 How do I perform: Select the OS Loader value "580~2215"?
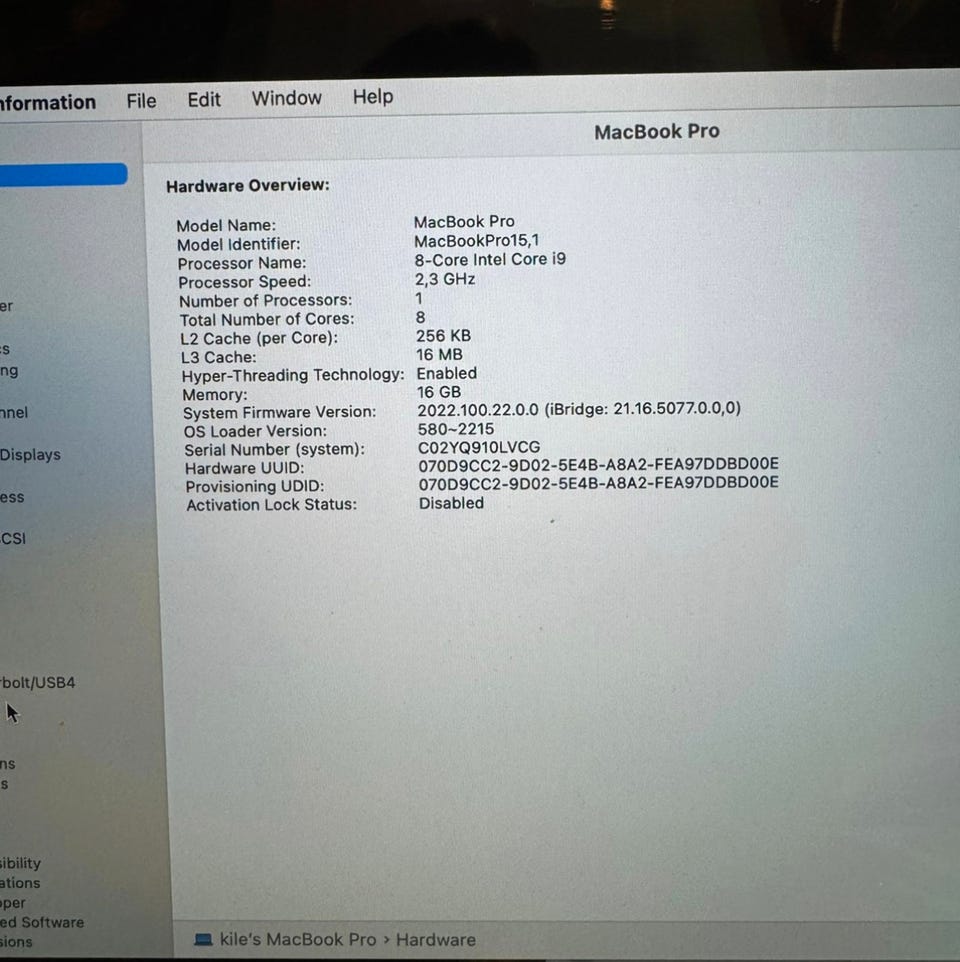[x=456, y=429]
